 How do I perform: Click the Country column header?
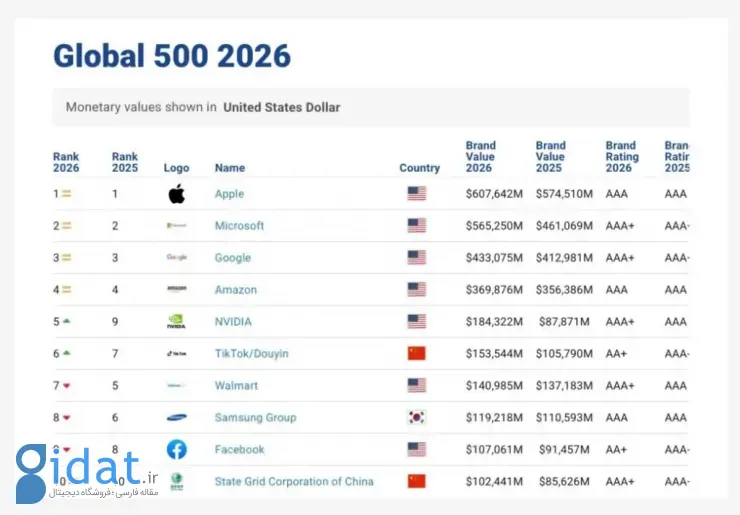(419, 168)
